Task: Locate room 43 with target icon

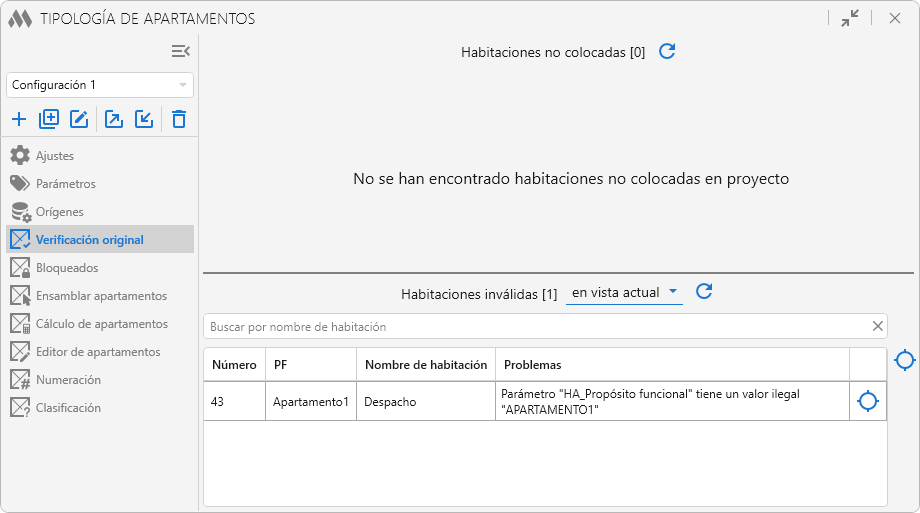Action: tap(867, 401)
